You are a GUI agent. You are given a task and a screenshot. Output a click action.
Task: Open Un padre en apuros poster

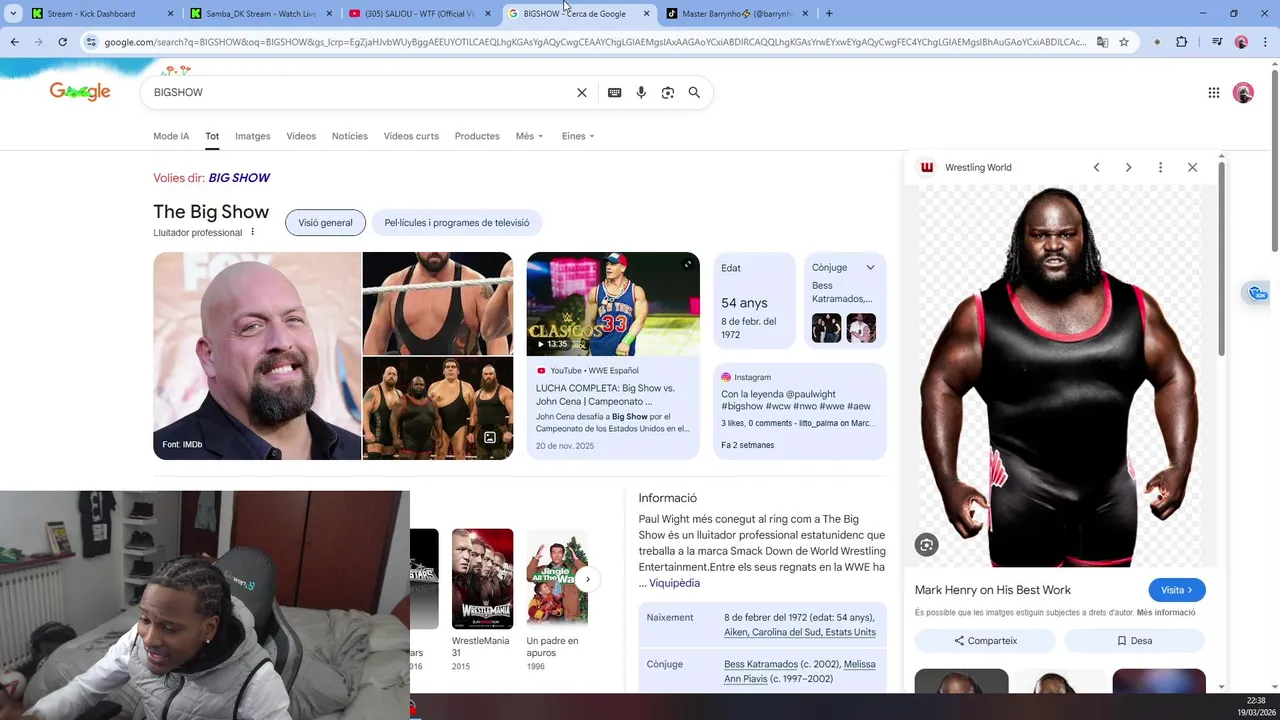tap(557, 579)
